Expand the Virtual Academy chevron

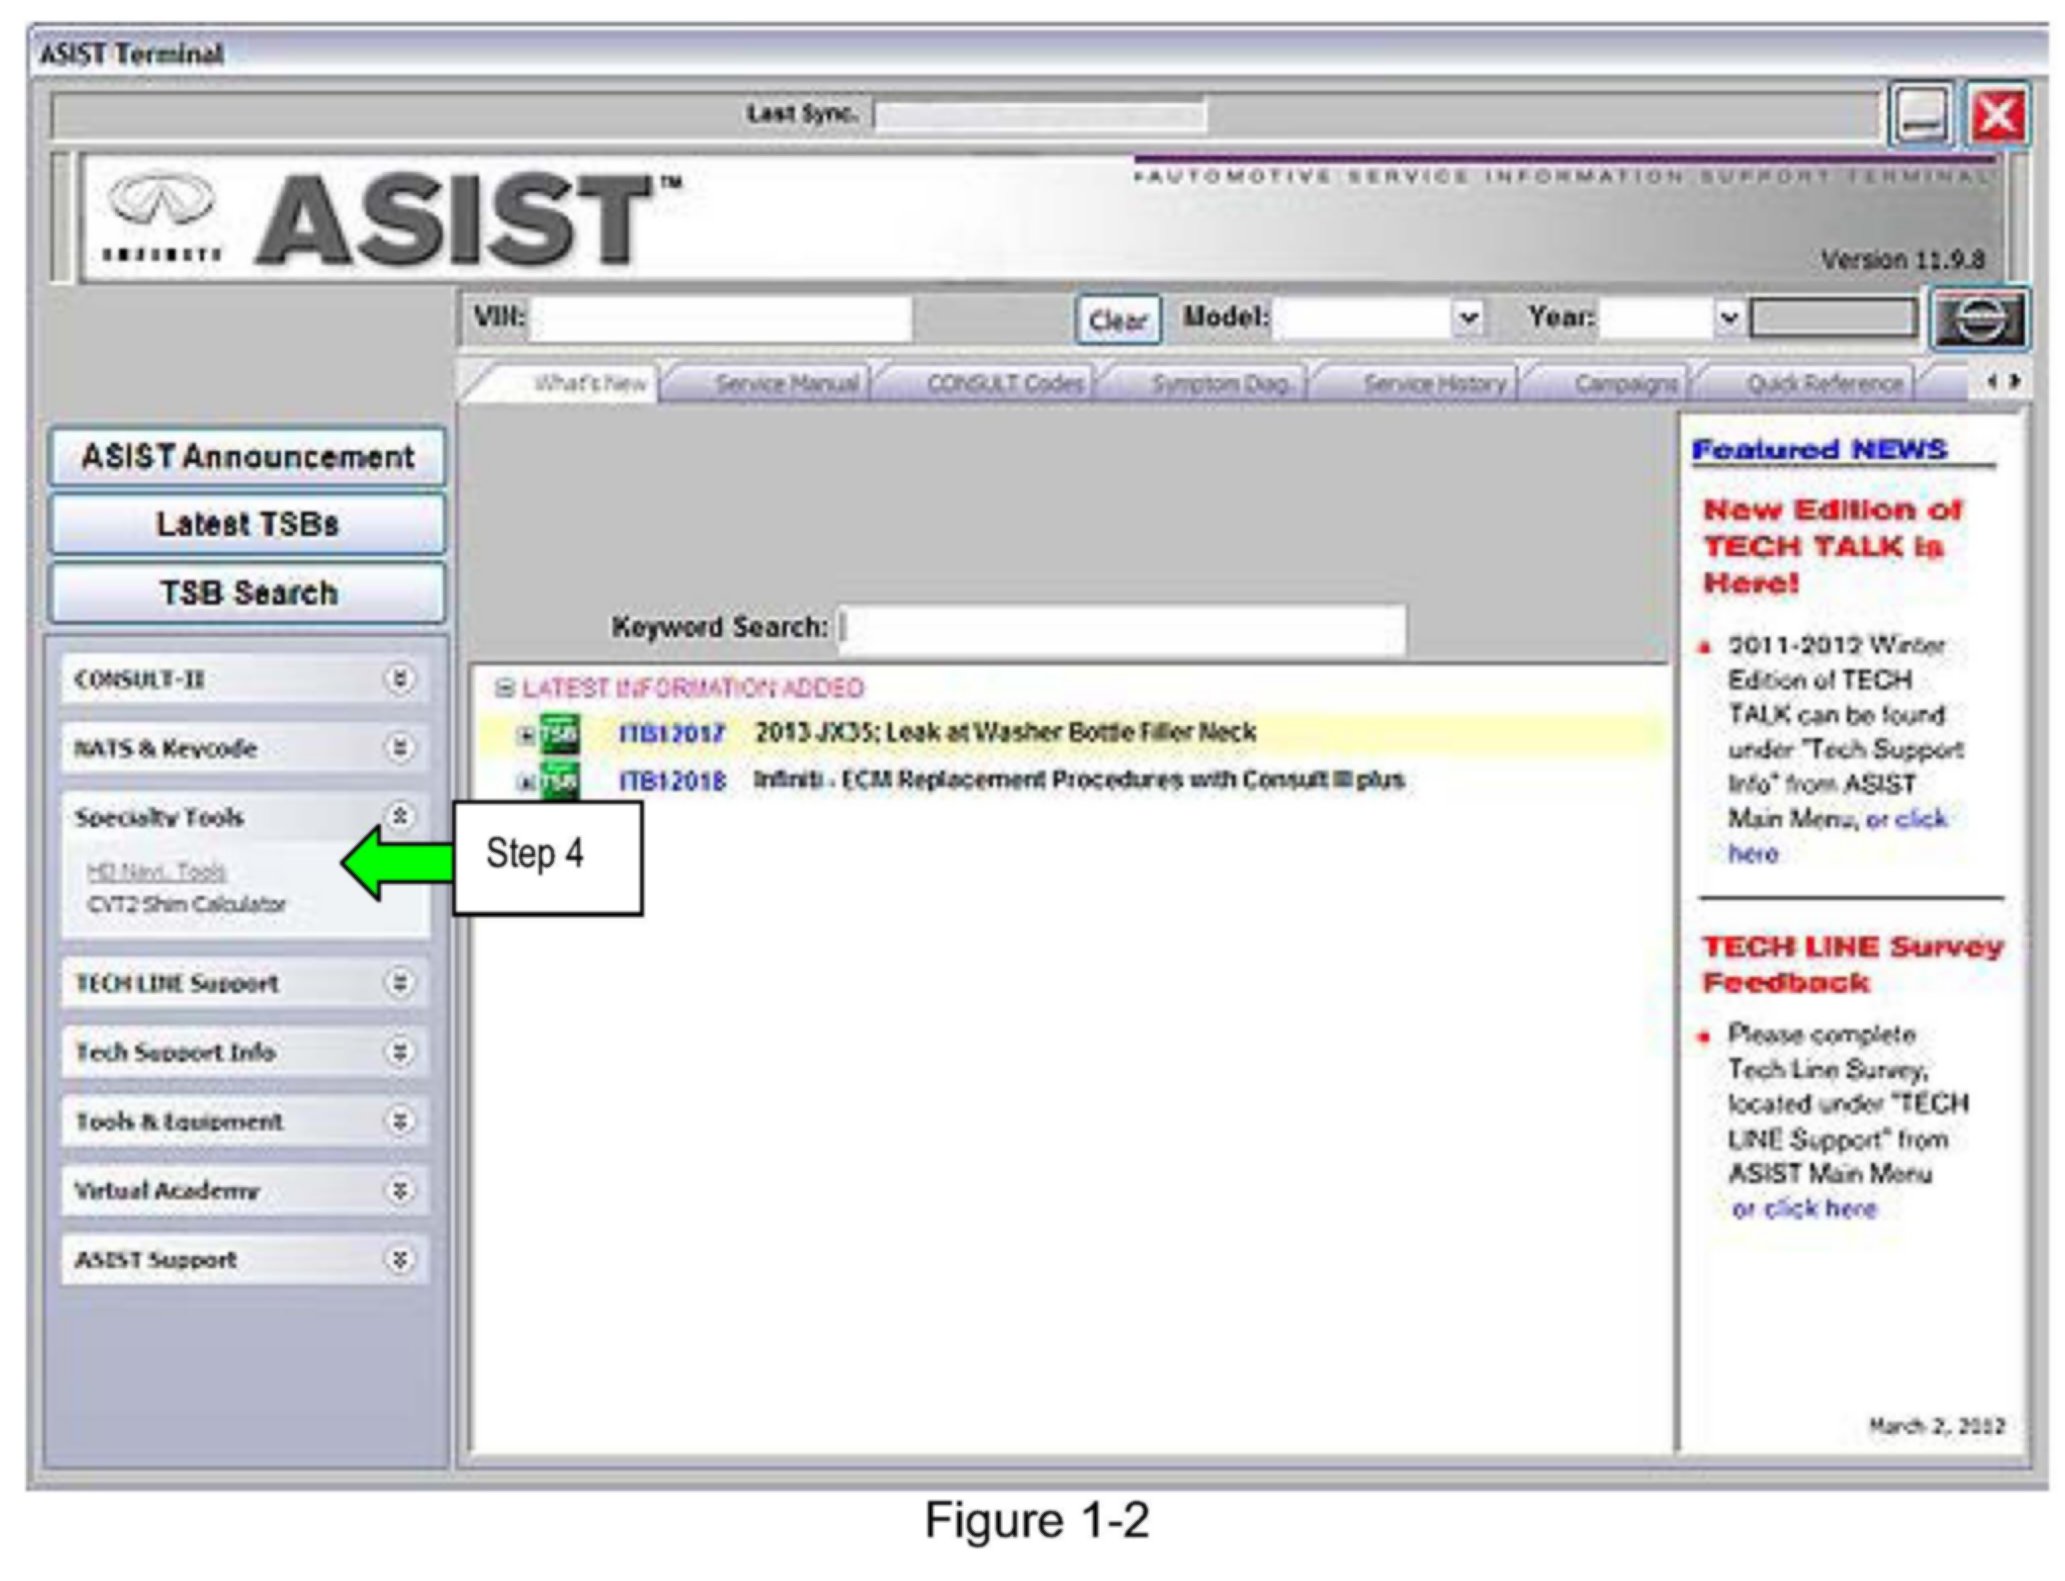coord(399,1190)
